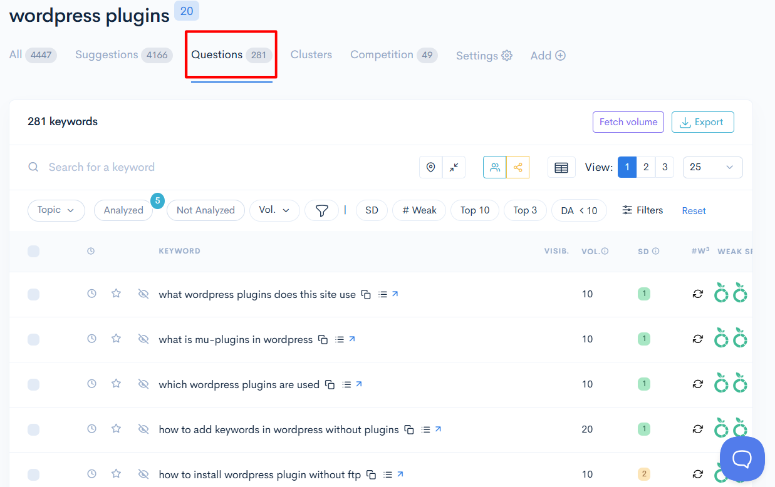Check 'which wordpress plugins are used' row

[34, 385]
